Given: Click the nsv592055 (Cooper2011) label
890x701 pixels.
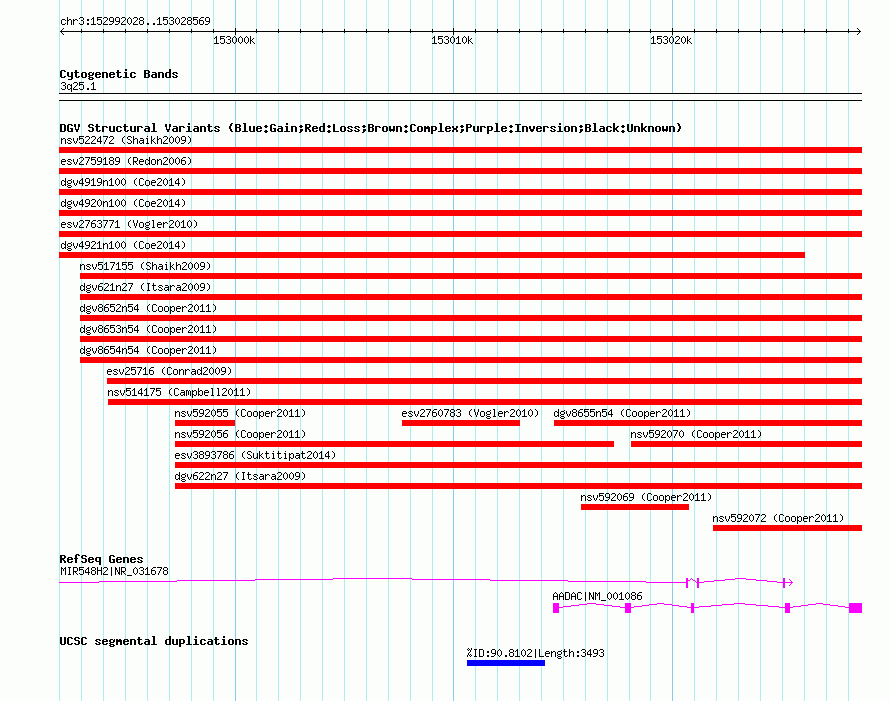Looking at the screenshot, I should tap(240, 413).
